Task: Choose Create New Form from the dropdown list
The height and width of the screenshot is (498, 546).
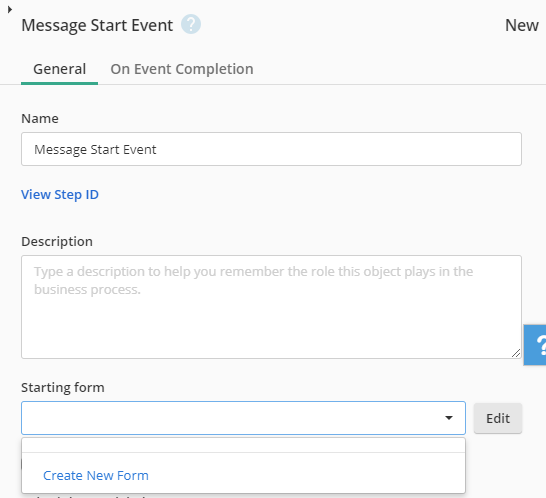Action: pos(96,475)
